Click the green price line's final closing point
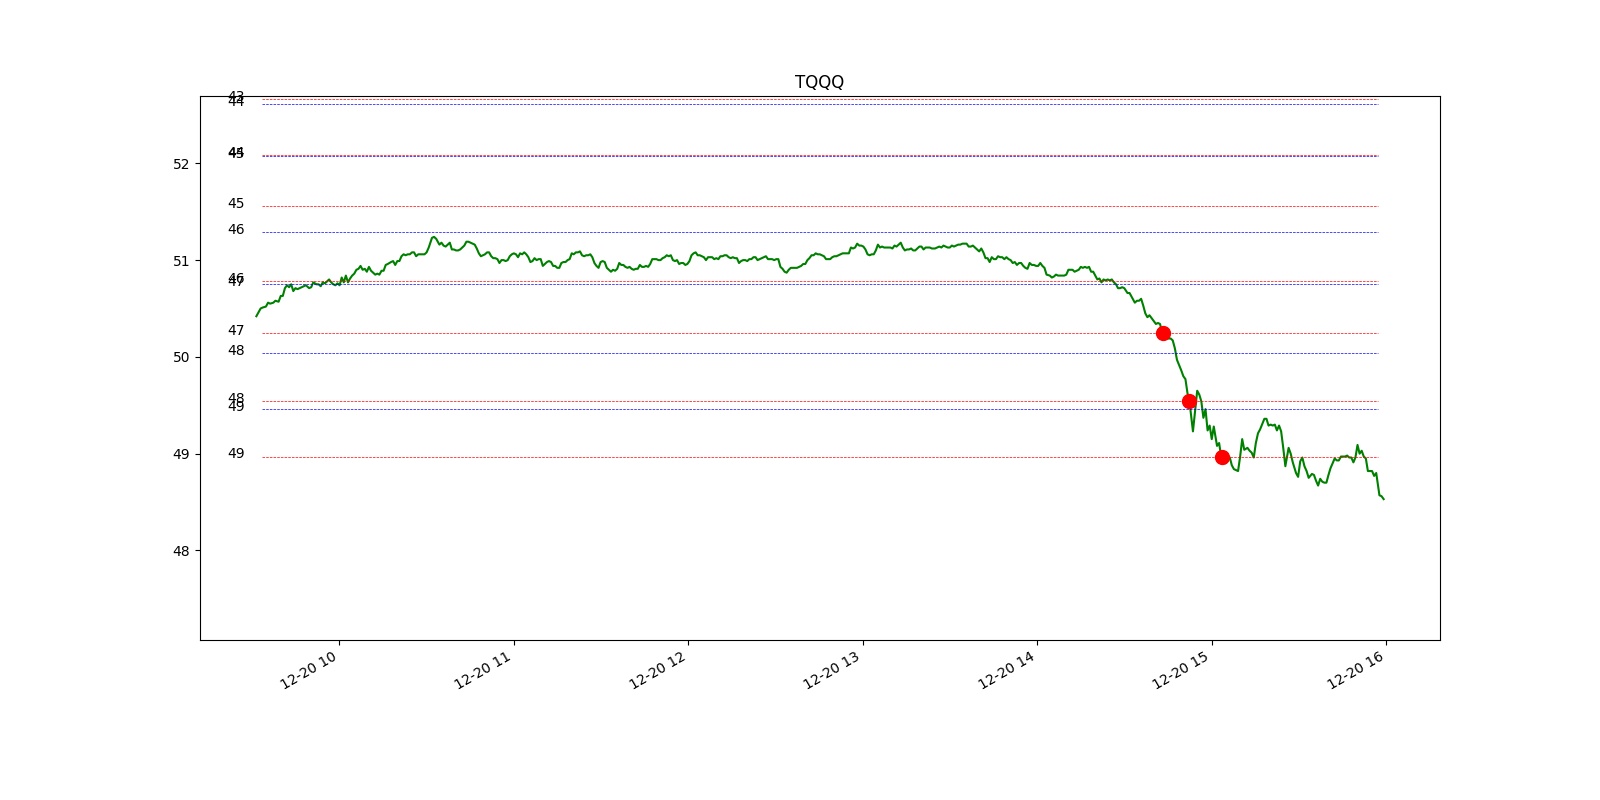The image size is (1600, 800). click(x=1383, y=499)
